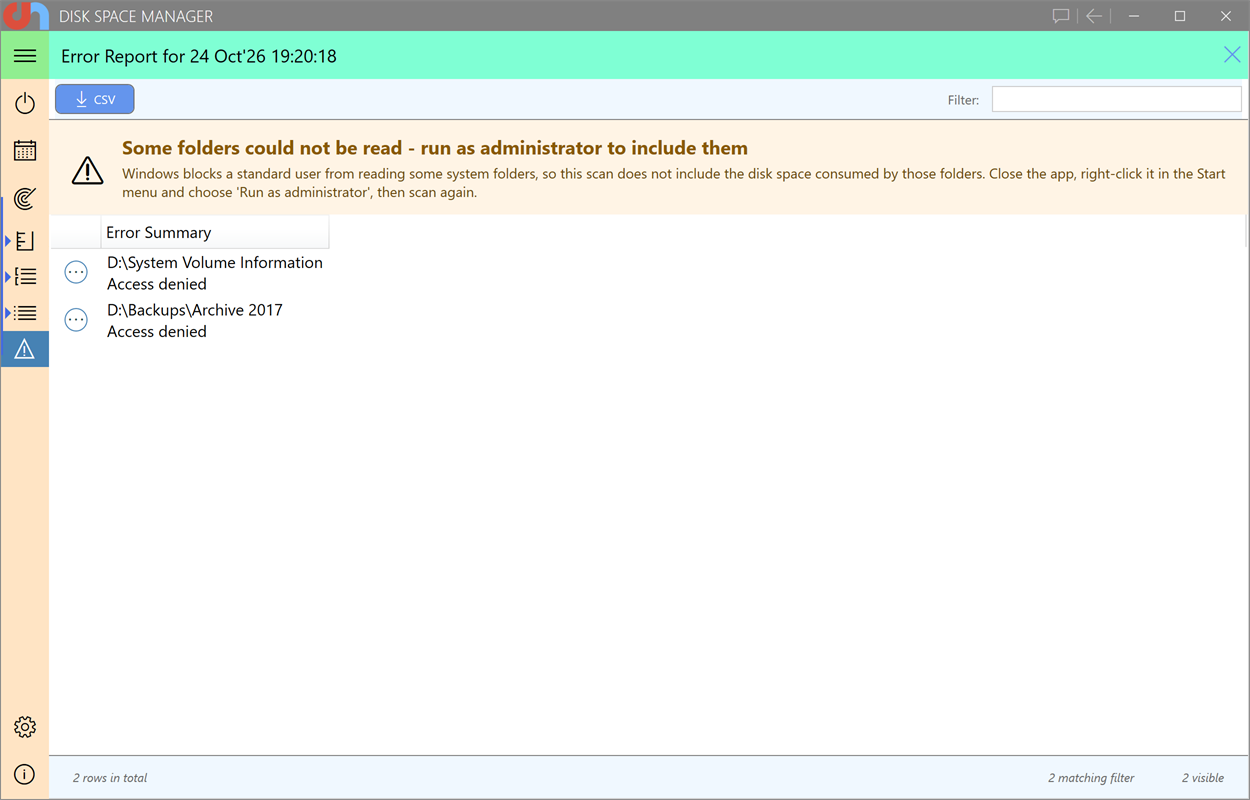Click the '2 matching filter' status text
The height and width of the screenshot is (800, 1250).
pyautogui.click(x=1091, y=778)
